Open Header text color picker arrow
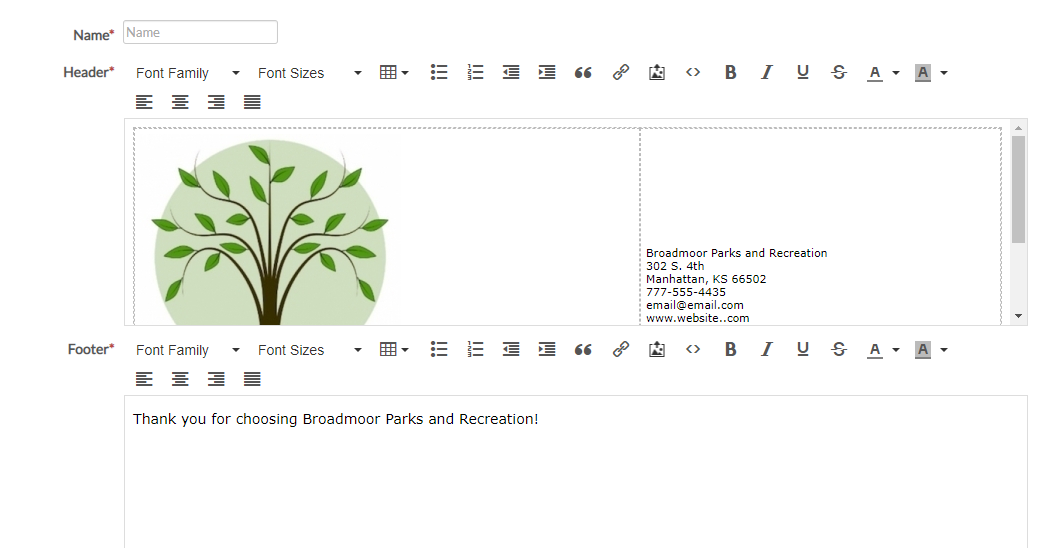 point(896,73)
